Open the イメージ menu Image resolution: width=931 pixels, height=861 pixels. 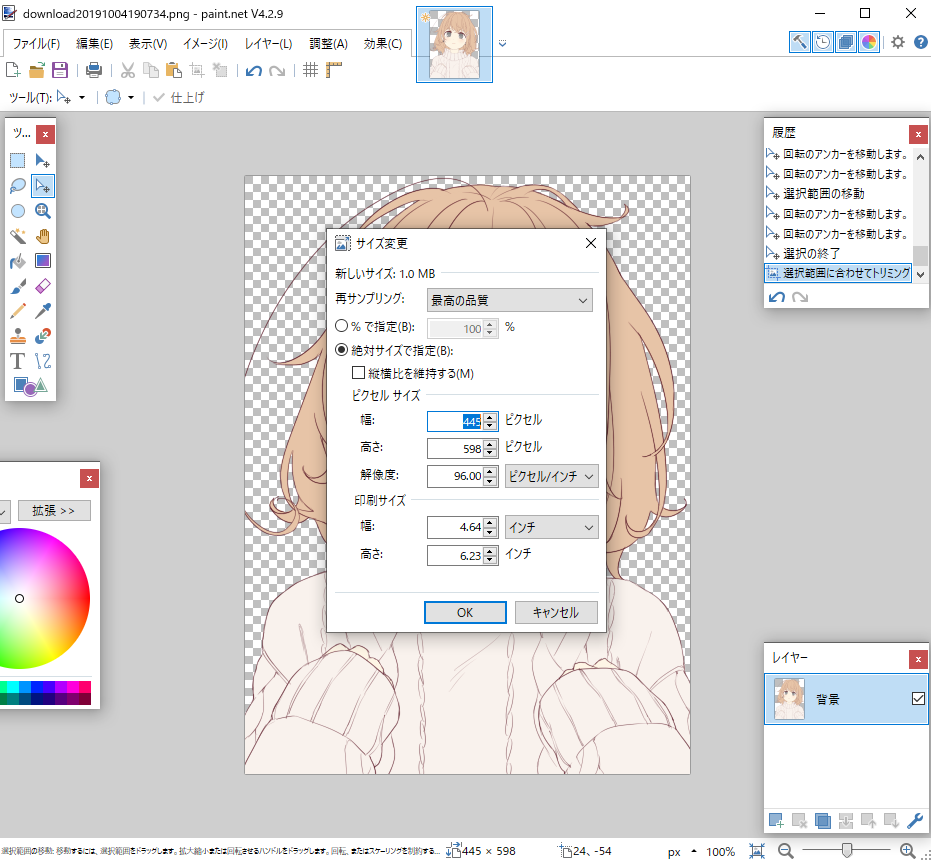pyautogui.click(x=204, y=44)
